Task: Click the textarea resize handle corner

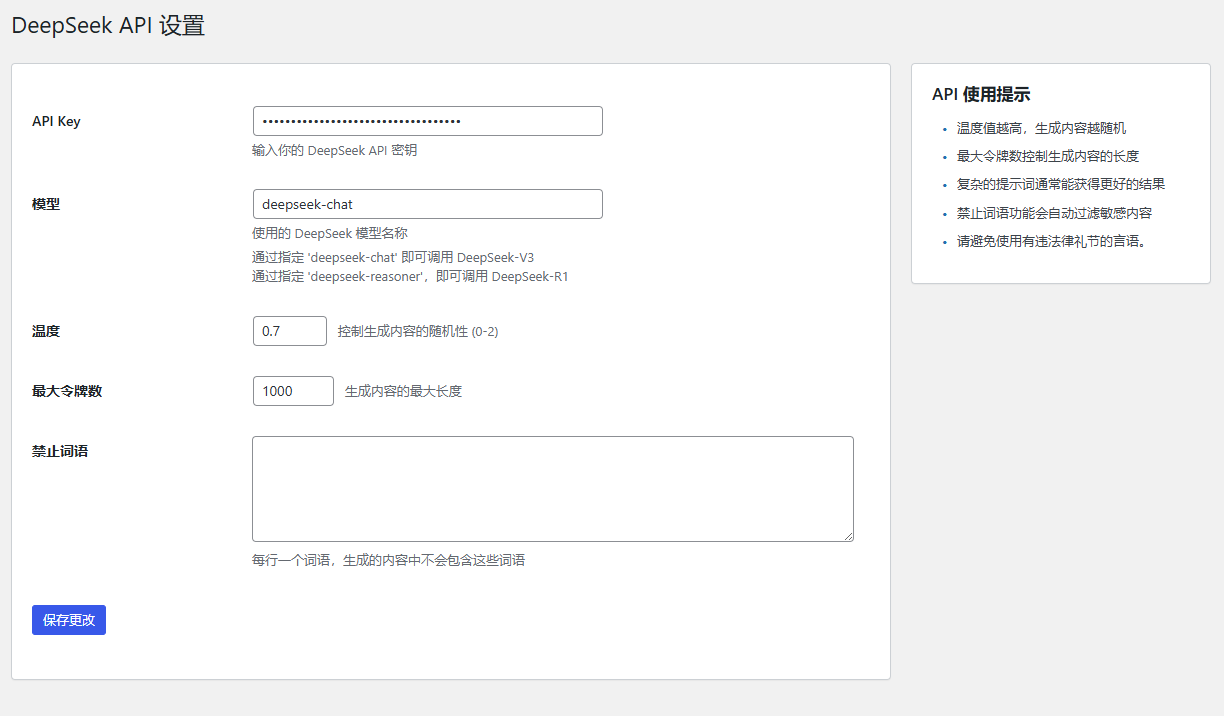Action: coord(848,536)
